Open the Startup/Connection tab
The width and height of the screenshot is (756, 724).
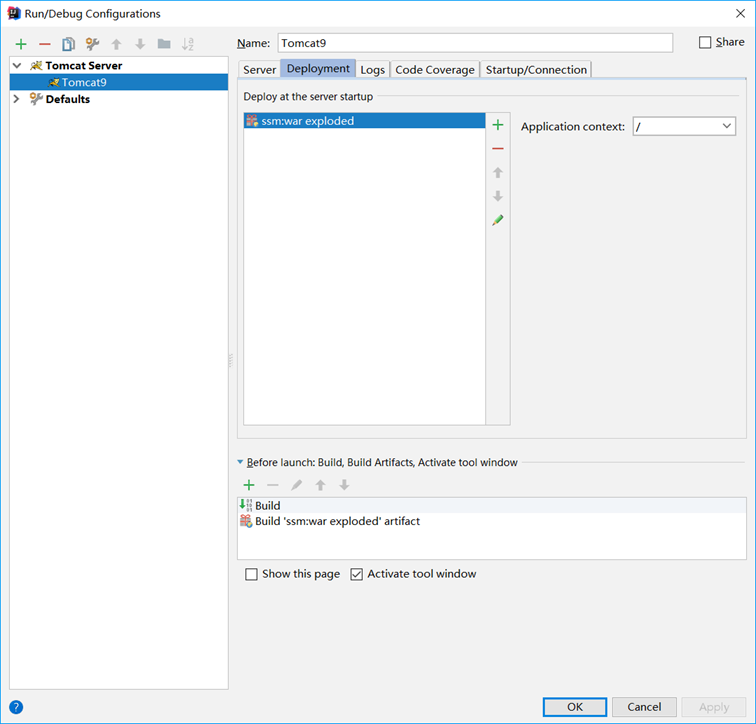click(536, 69)
